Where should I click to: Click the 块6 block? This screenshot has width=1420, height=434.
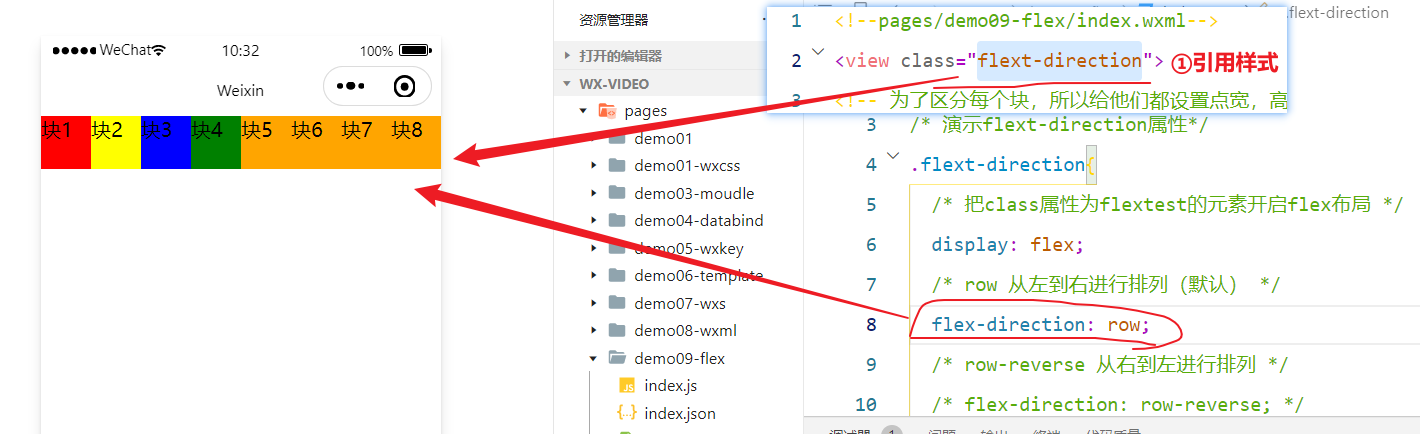316,142
